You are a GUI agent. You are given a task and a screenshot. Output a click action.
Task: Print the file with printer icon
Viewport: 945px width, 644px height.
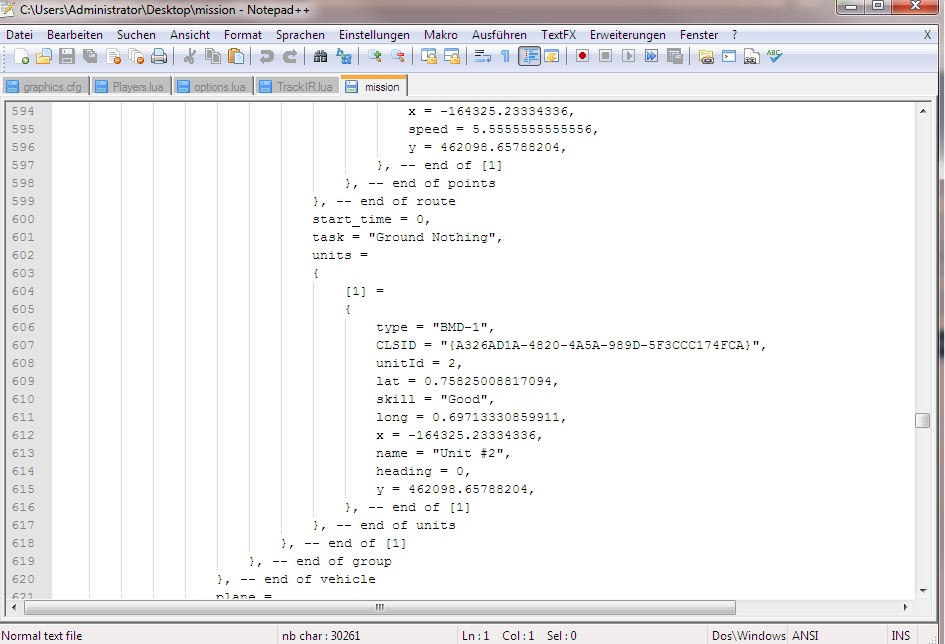159,57
